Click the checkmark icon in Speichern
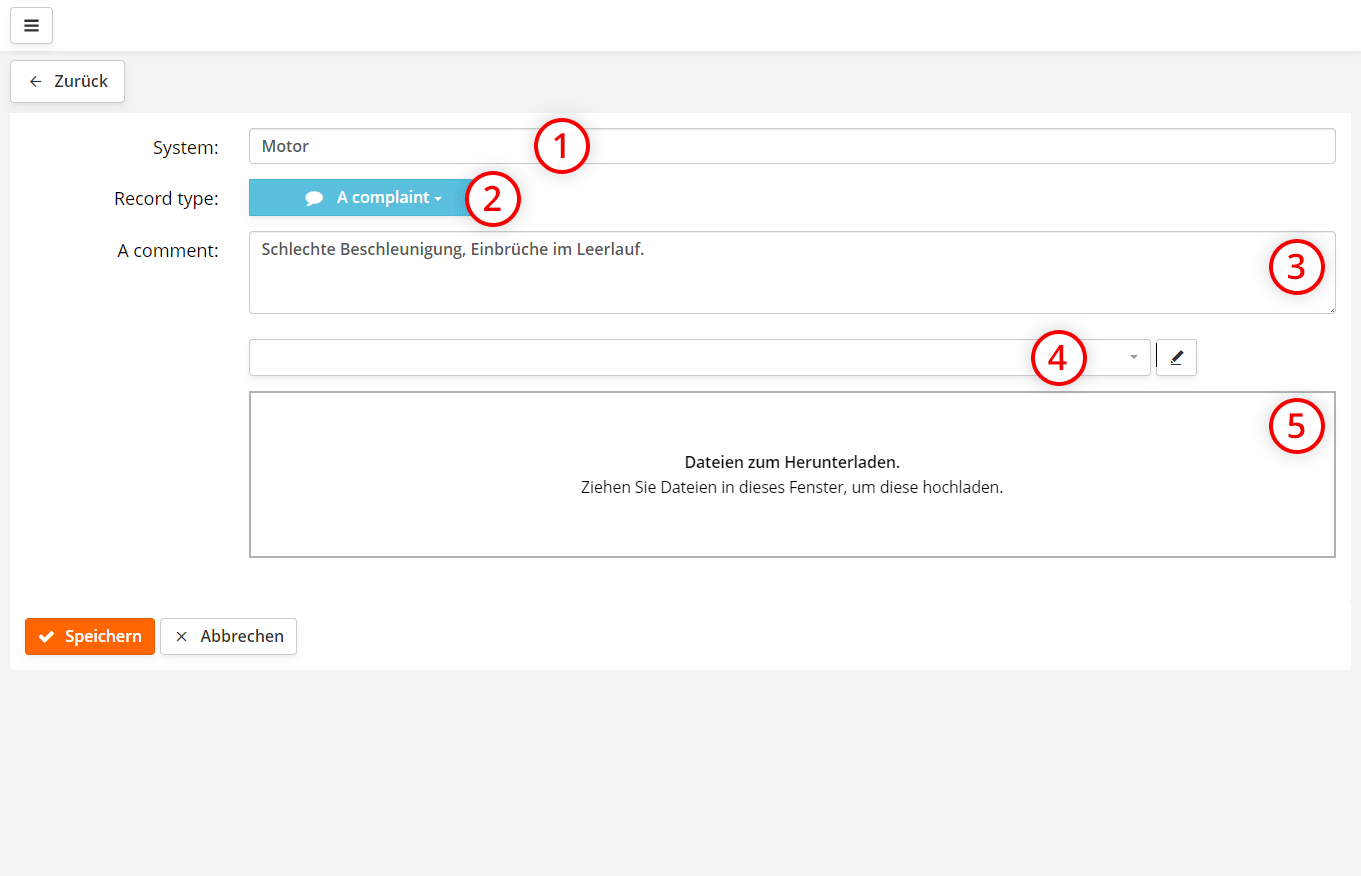The width and height of the screenshot is (1361, 876). [46, 637]
